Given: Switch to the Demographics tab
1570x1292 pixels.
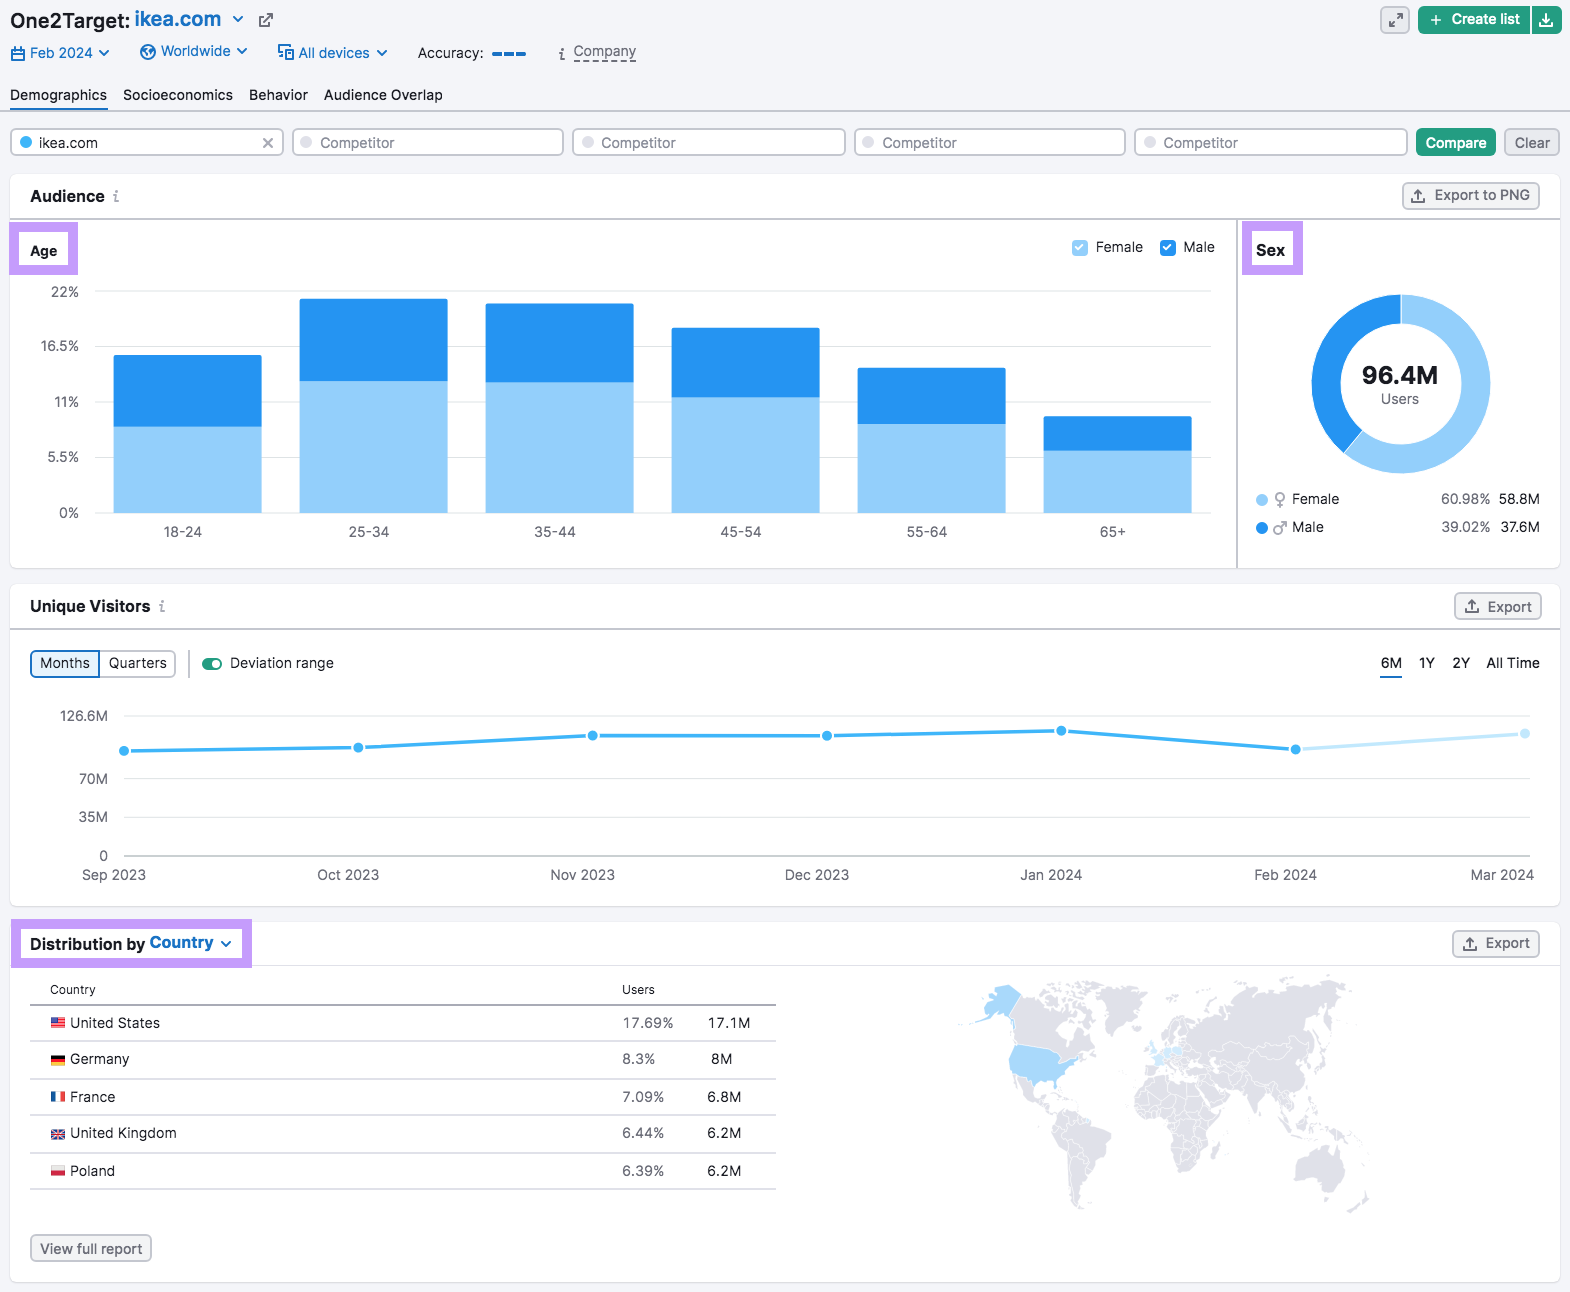Looking at the screenshot, I should pyautogui.click(x=58, y=95).
